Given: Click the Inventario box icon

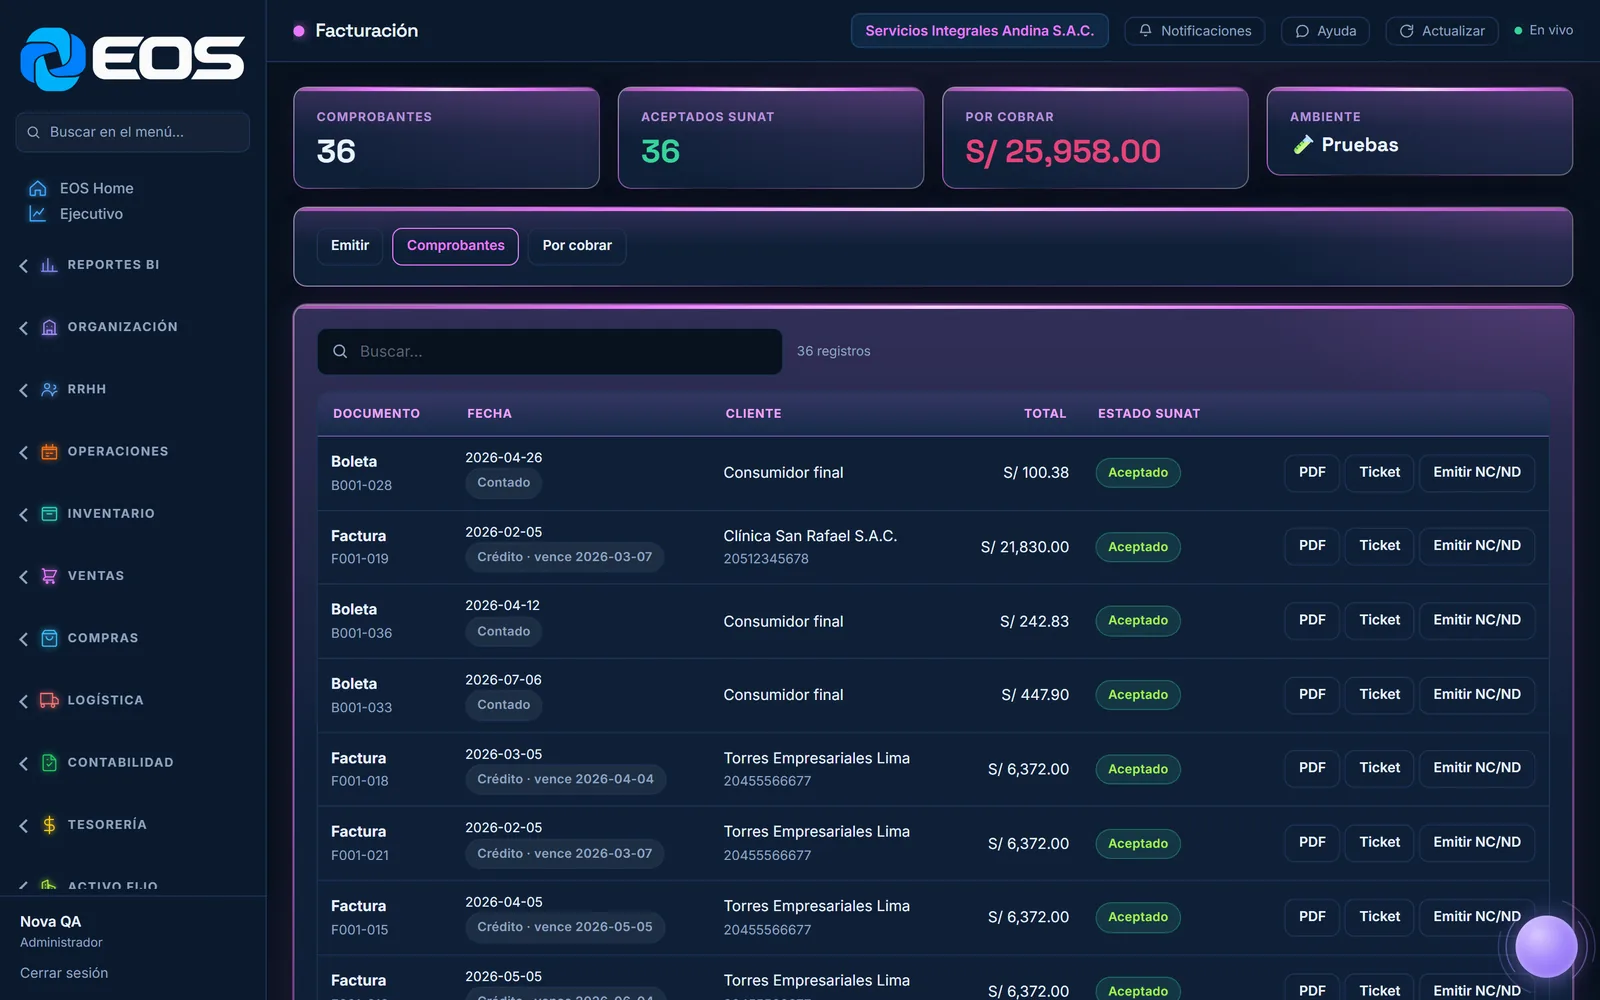Looking at the screenshot, I should [x=49, y=514].
